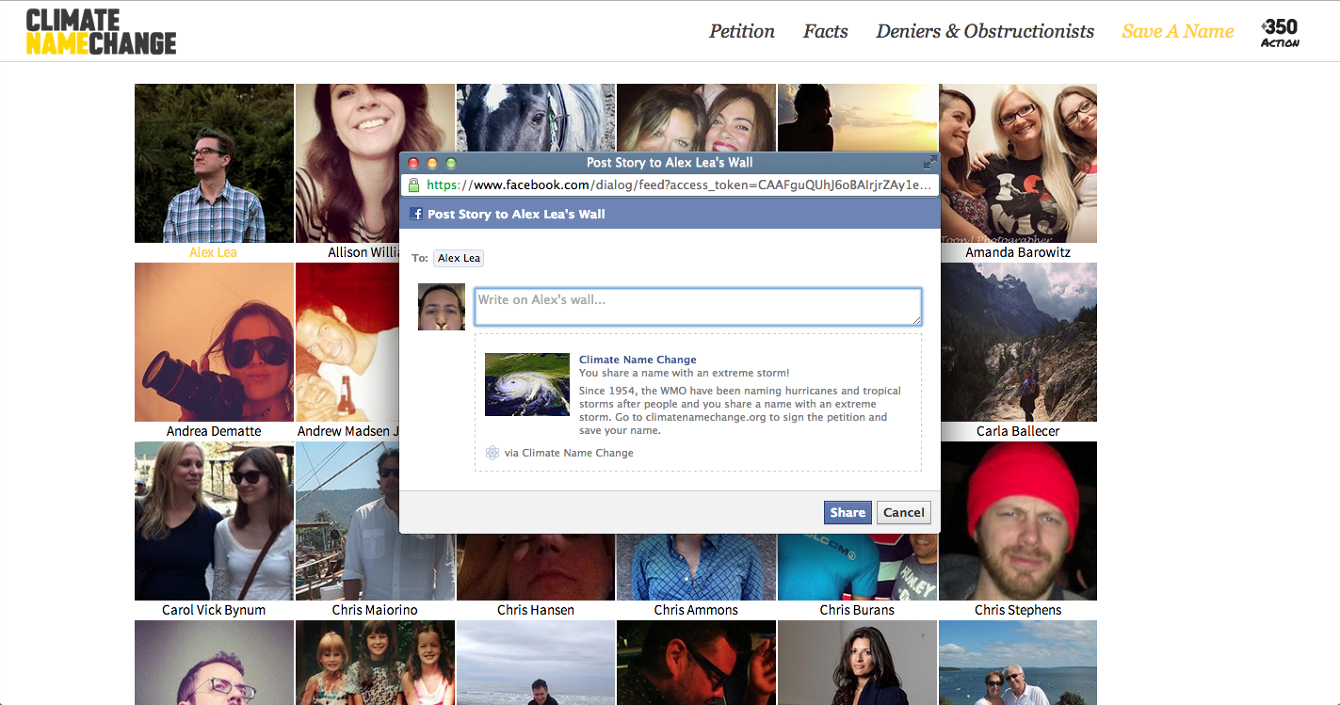Select Chris Stephens's photo with red beanie
The image size is (1340, 705).
click(1018, 521)
